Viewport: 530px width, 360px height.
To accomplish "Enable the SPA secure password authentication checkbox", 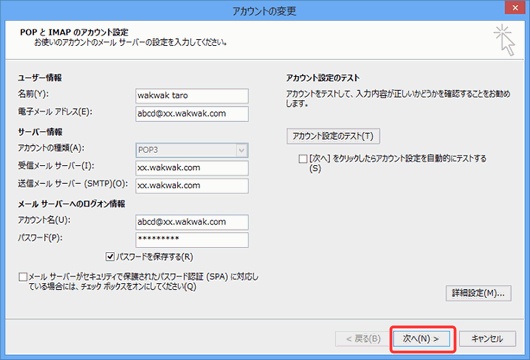I will (x=23, y=277).
